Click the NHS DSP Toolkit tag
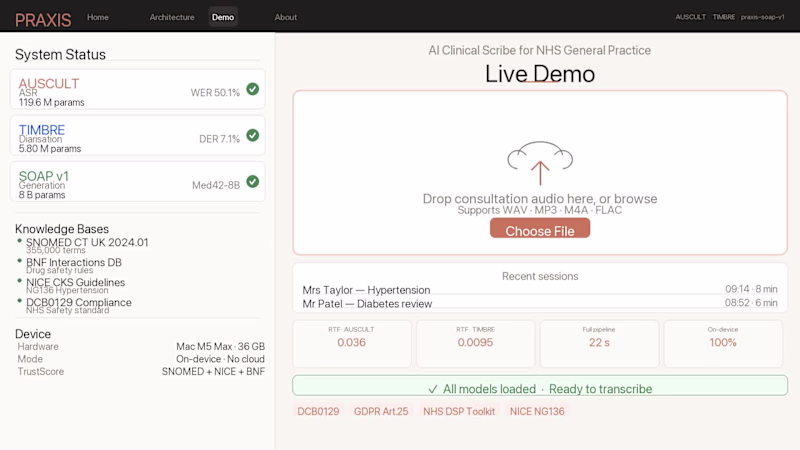The height and width of the screenshot is (450, 800). tap(459, 411)
